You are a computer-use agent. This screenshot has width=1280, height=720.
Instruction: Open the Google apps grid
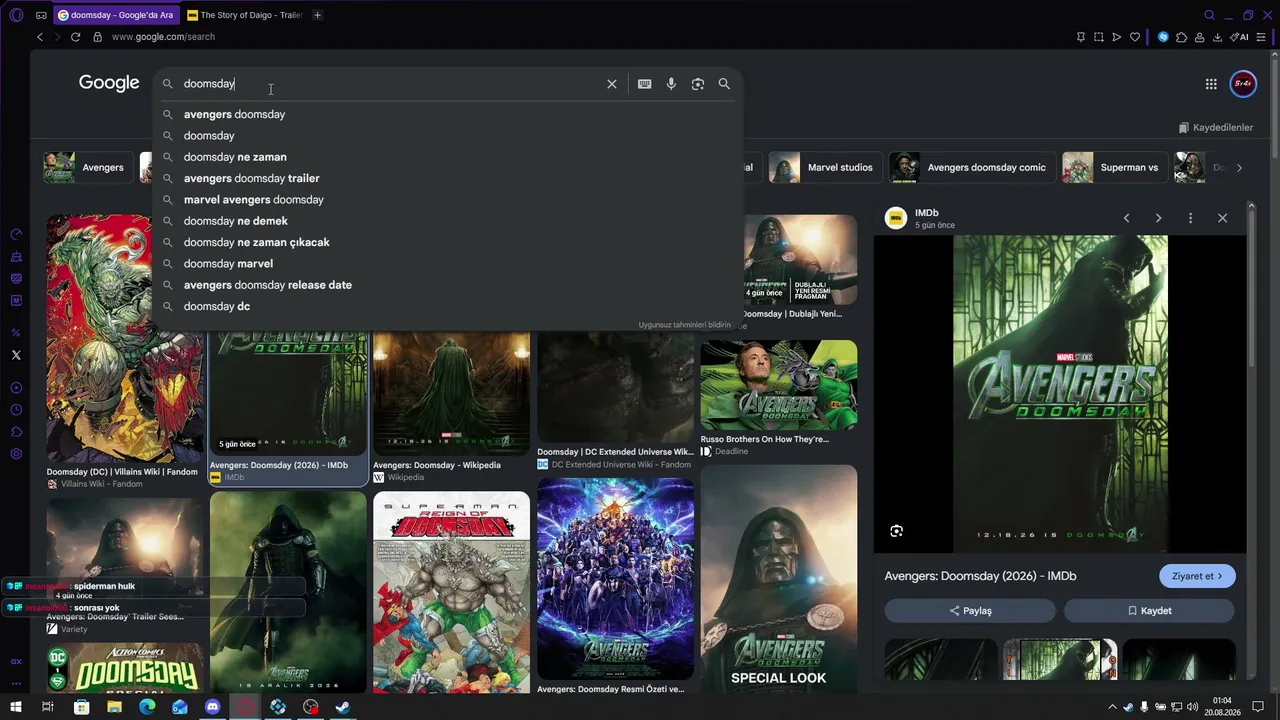pos(1211,84)
